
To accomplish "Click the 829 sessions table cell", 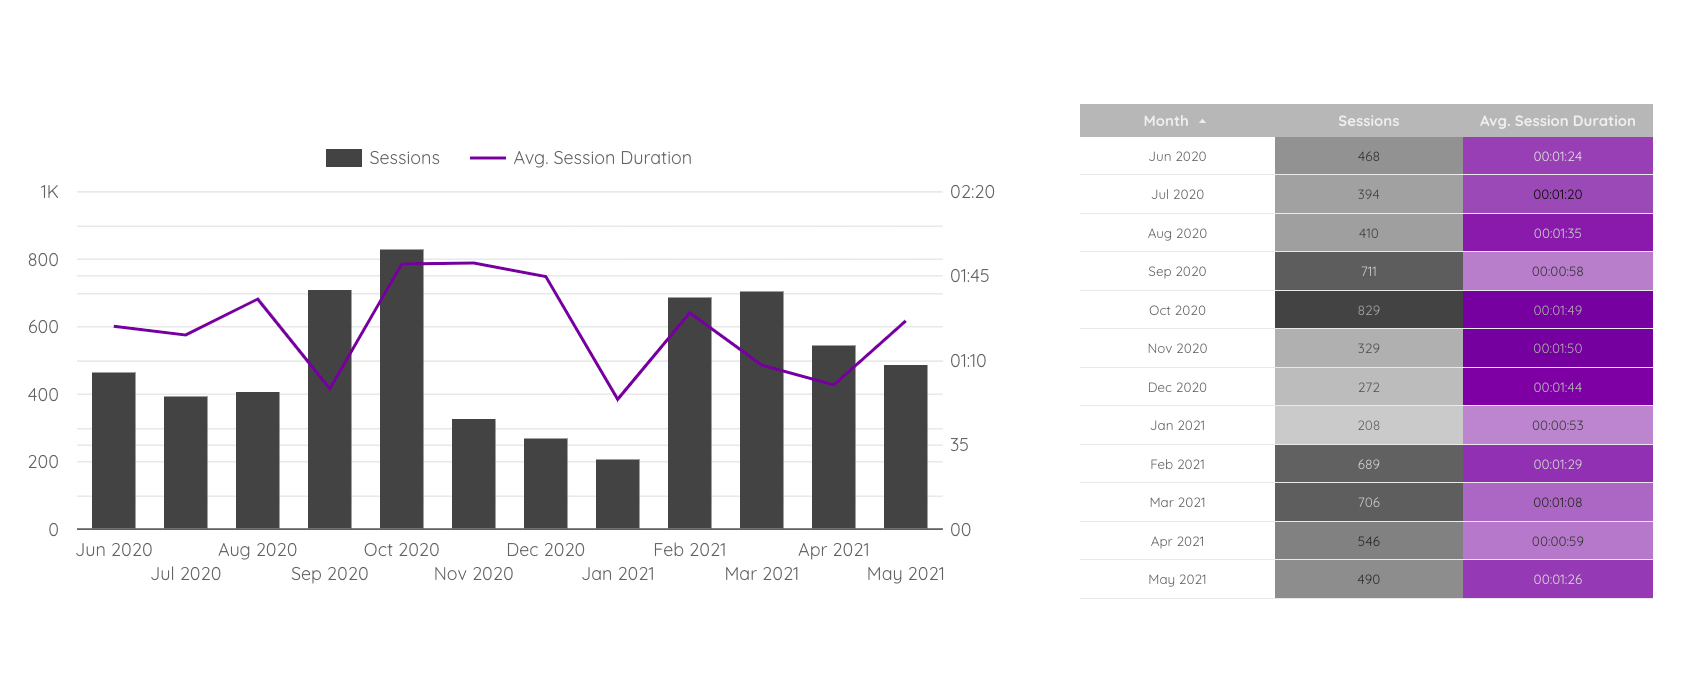I will (1368, 310).
